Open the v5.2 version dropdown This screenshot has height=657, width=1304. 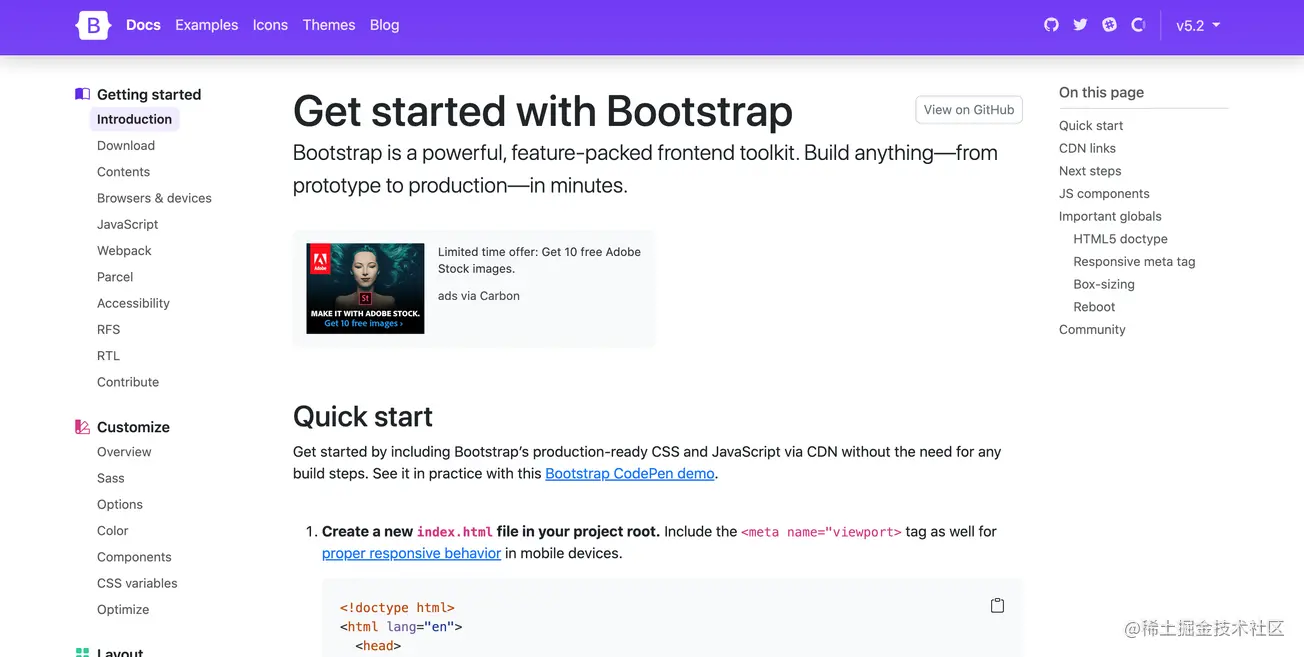[1198, 26]
